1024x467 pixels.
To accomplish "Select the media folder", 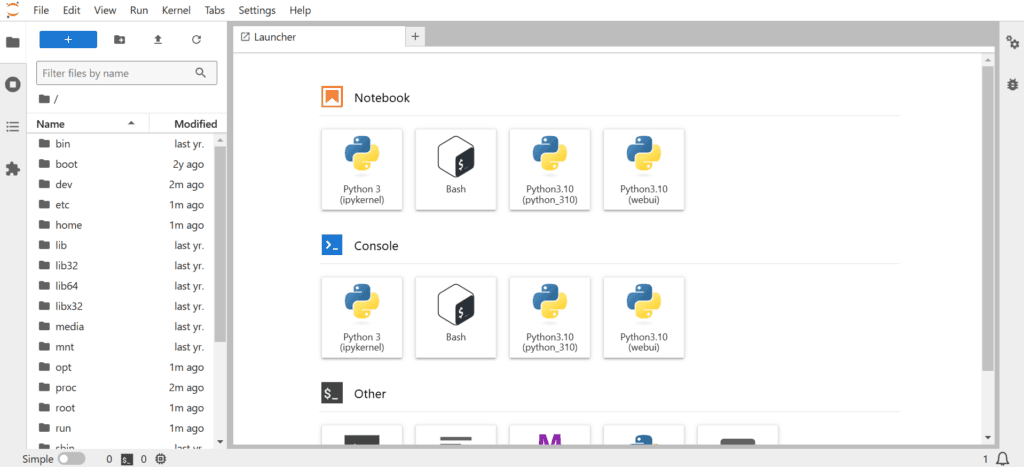I will (121, 326).
